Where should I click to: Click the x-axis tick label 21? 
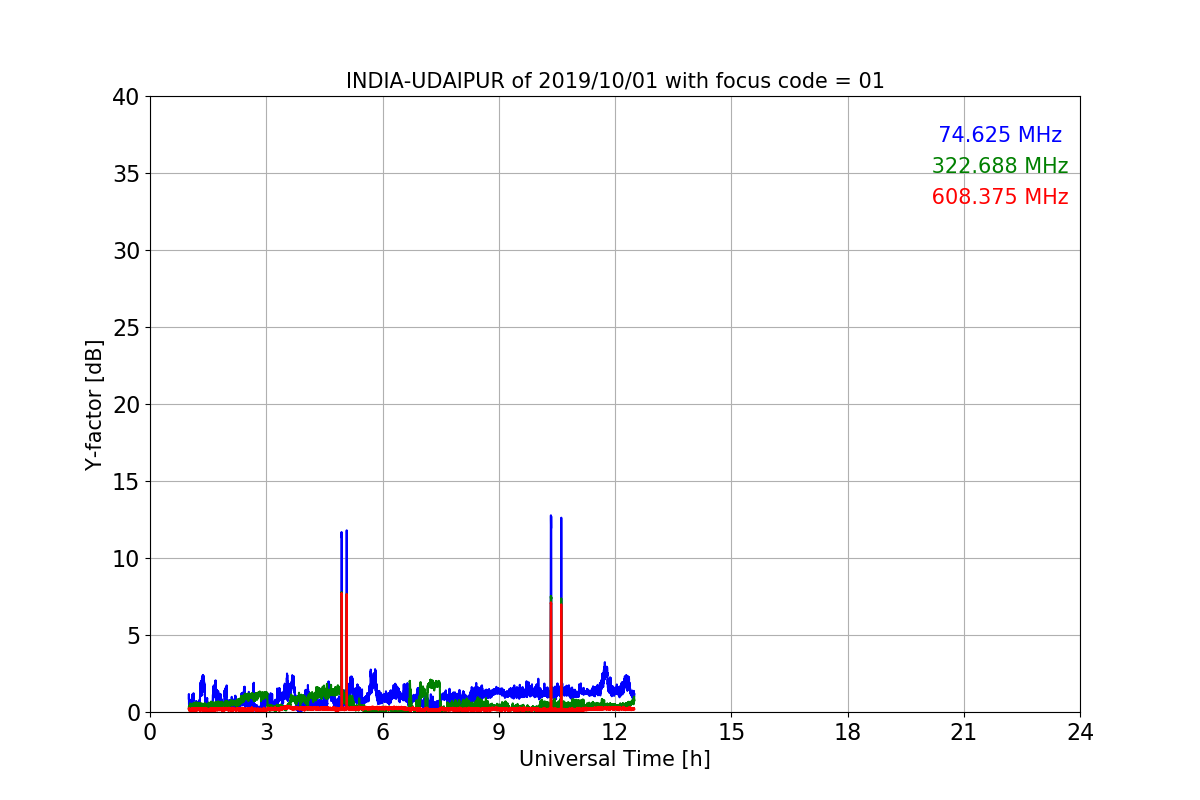964,732
